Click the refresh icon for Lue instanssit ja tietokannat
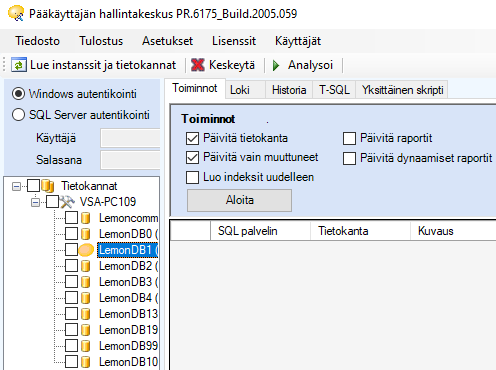The height and width of the screenshot is (370, 496). 19,65
